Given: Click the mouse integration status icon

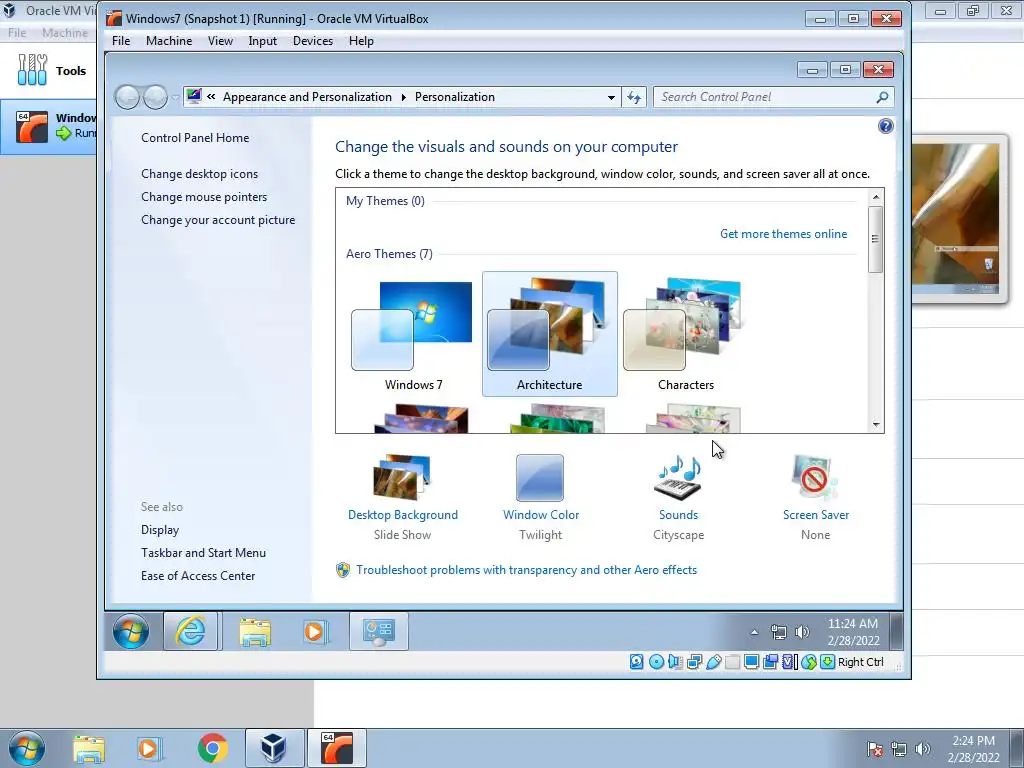Looking at the screenshot, I should click(x=808, y=662).
